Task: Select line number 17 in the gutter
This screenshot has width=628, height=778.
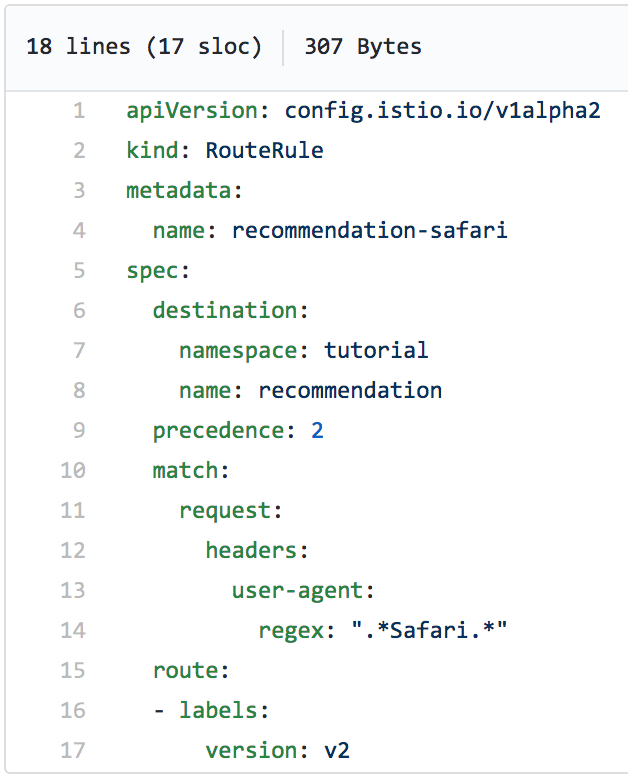Action: (73, 750)
